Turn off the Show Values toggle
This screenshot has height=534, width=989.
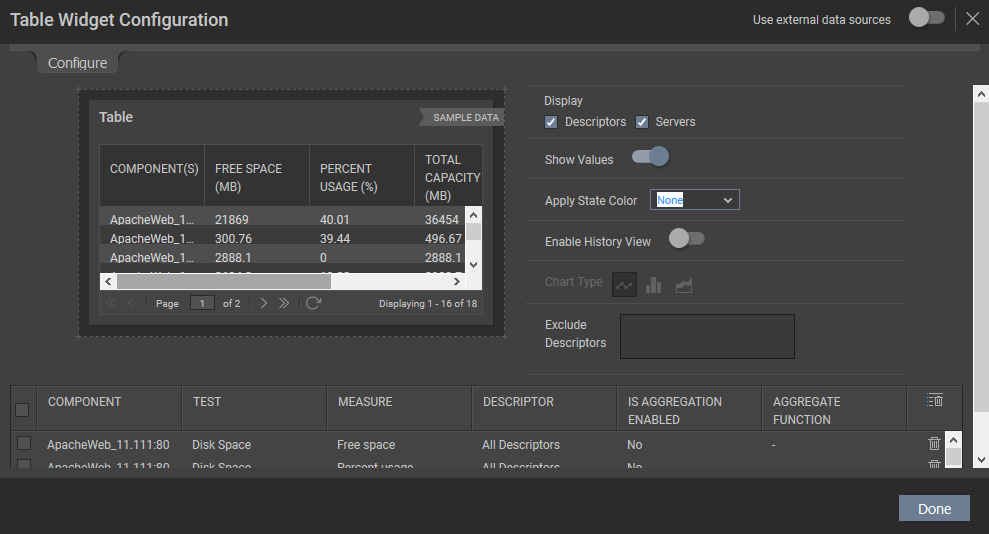pos(650,156)
